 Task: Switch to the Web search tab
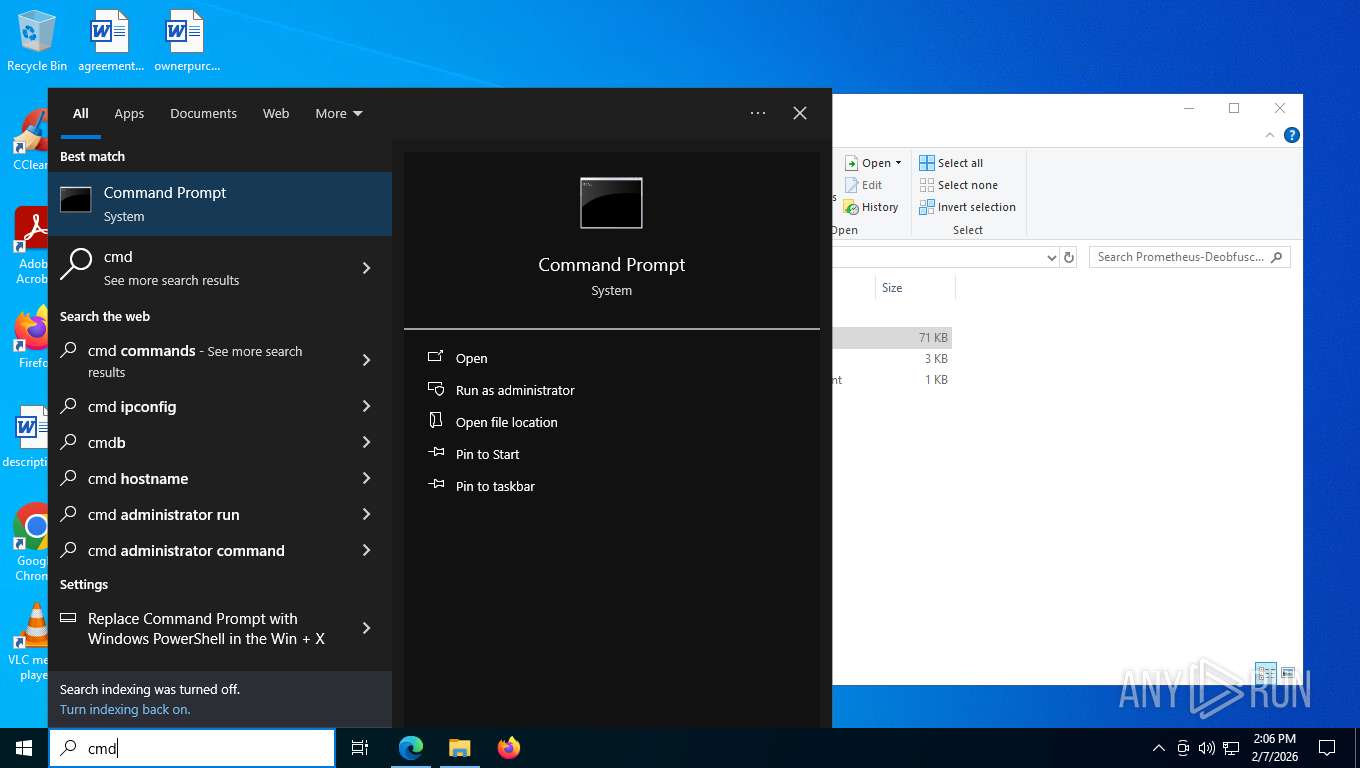(x=276, y=113)
